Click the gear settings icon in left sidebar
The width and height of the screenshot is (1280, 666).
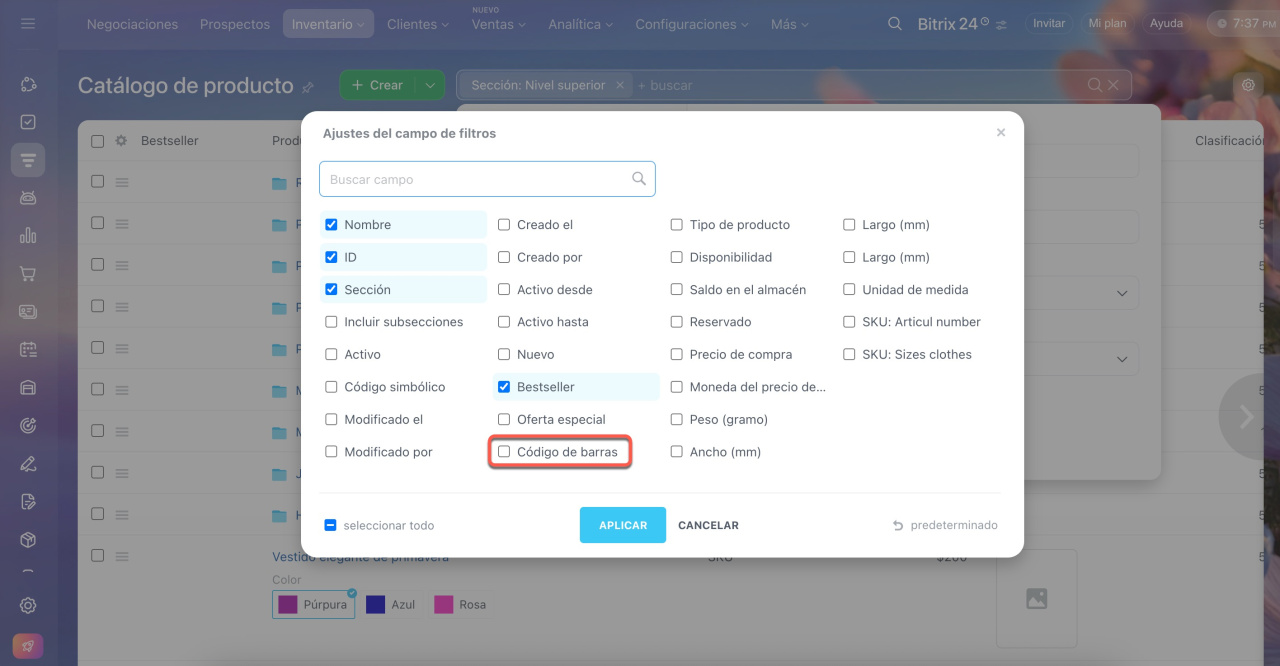coord(28,605)
